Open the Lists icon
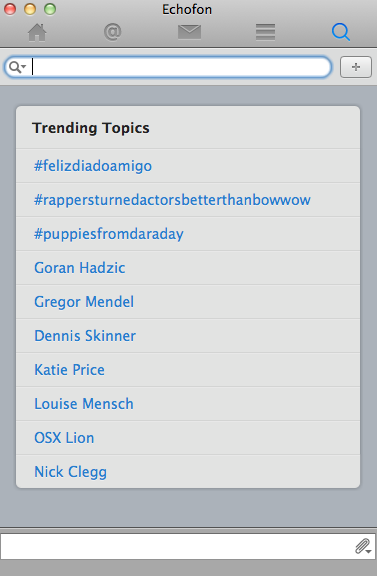 click(x=265, y=32)
